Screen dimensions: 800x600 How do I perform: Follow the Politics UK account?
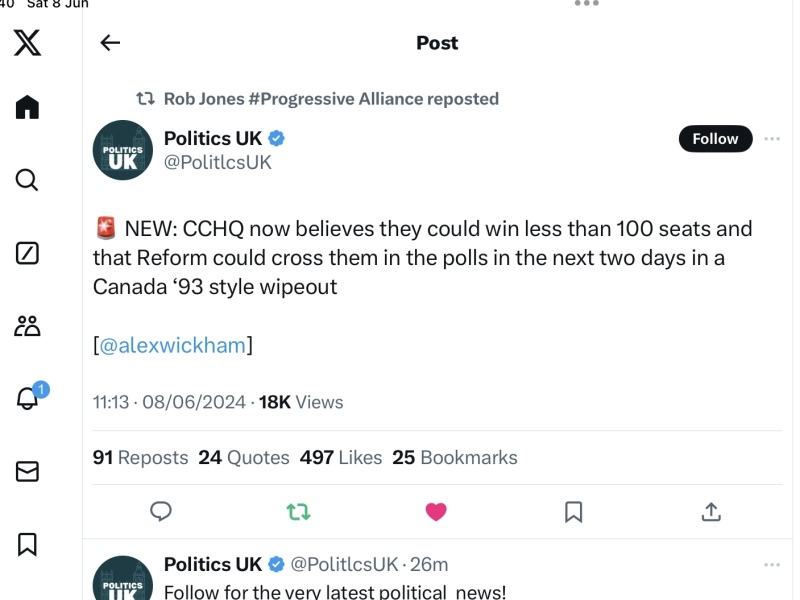(715, 139)
